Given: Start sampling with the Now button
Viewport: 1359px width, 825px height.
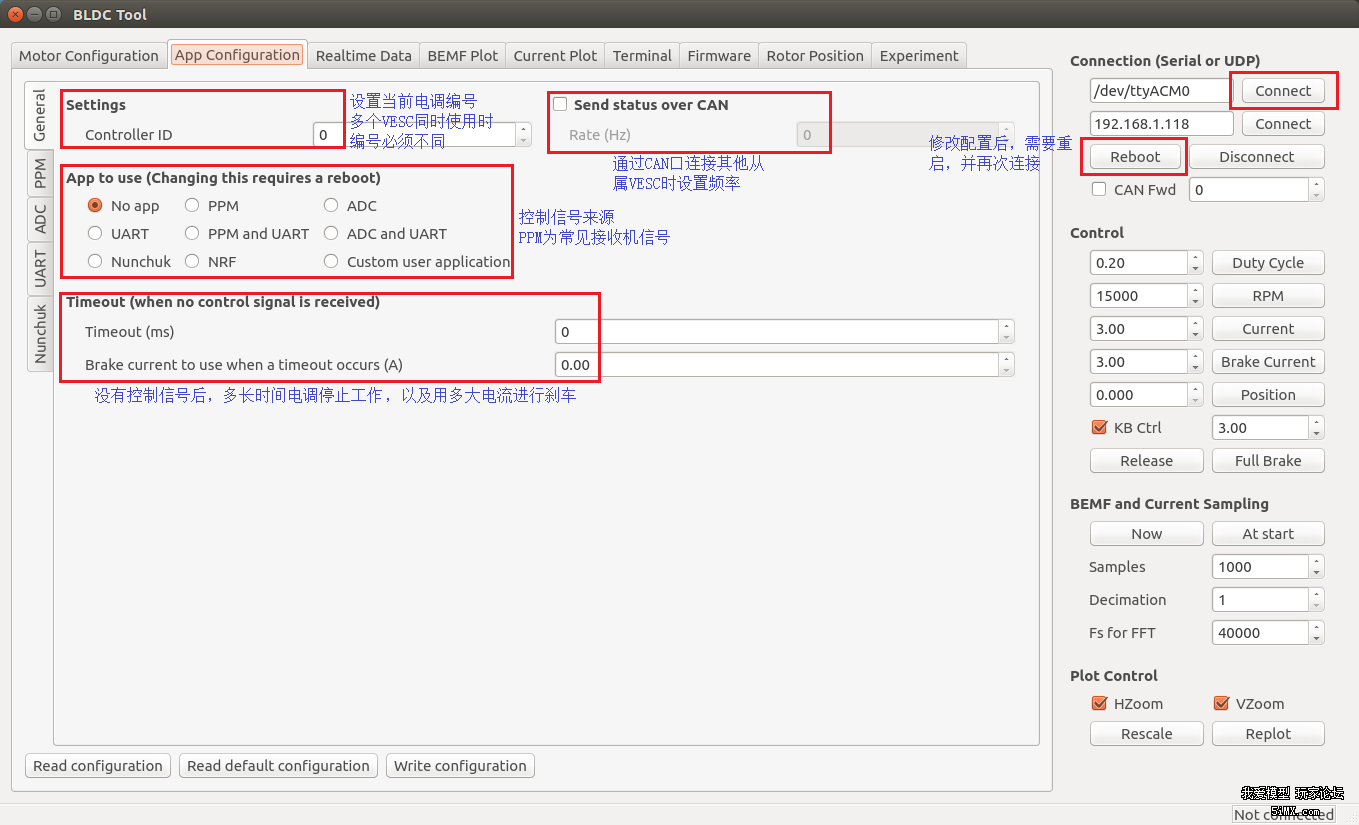Looking at the screenshot, I should [1146, 534].
